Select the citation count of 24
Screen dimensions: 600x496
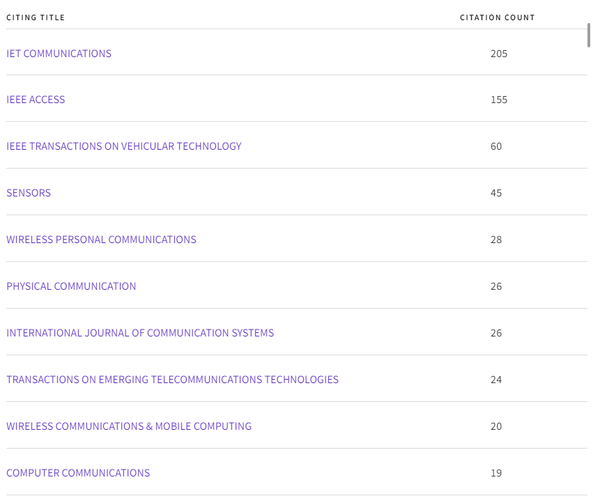coord(496,380)
